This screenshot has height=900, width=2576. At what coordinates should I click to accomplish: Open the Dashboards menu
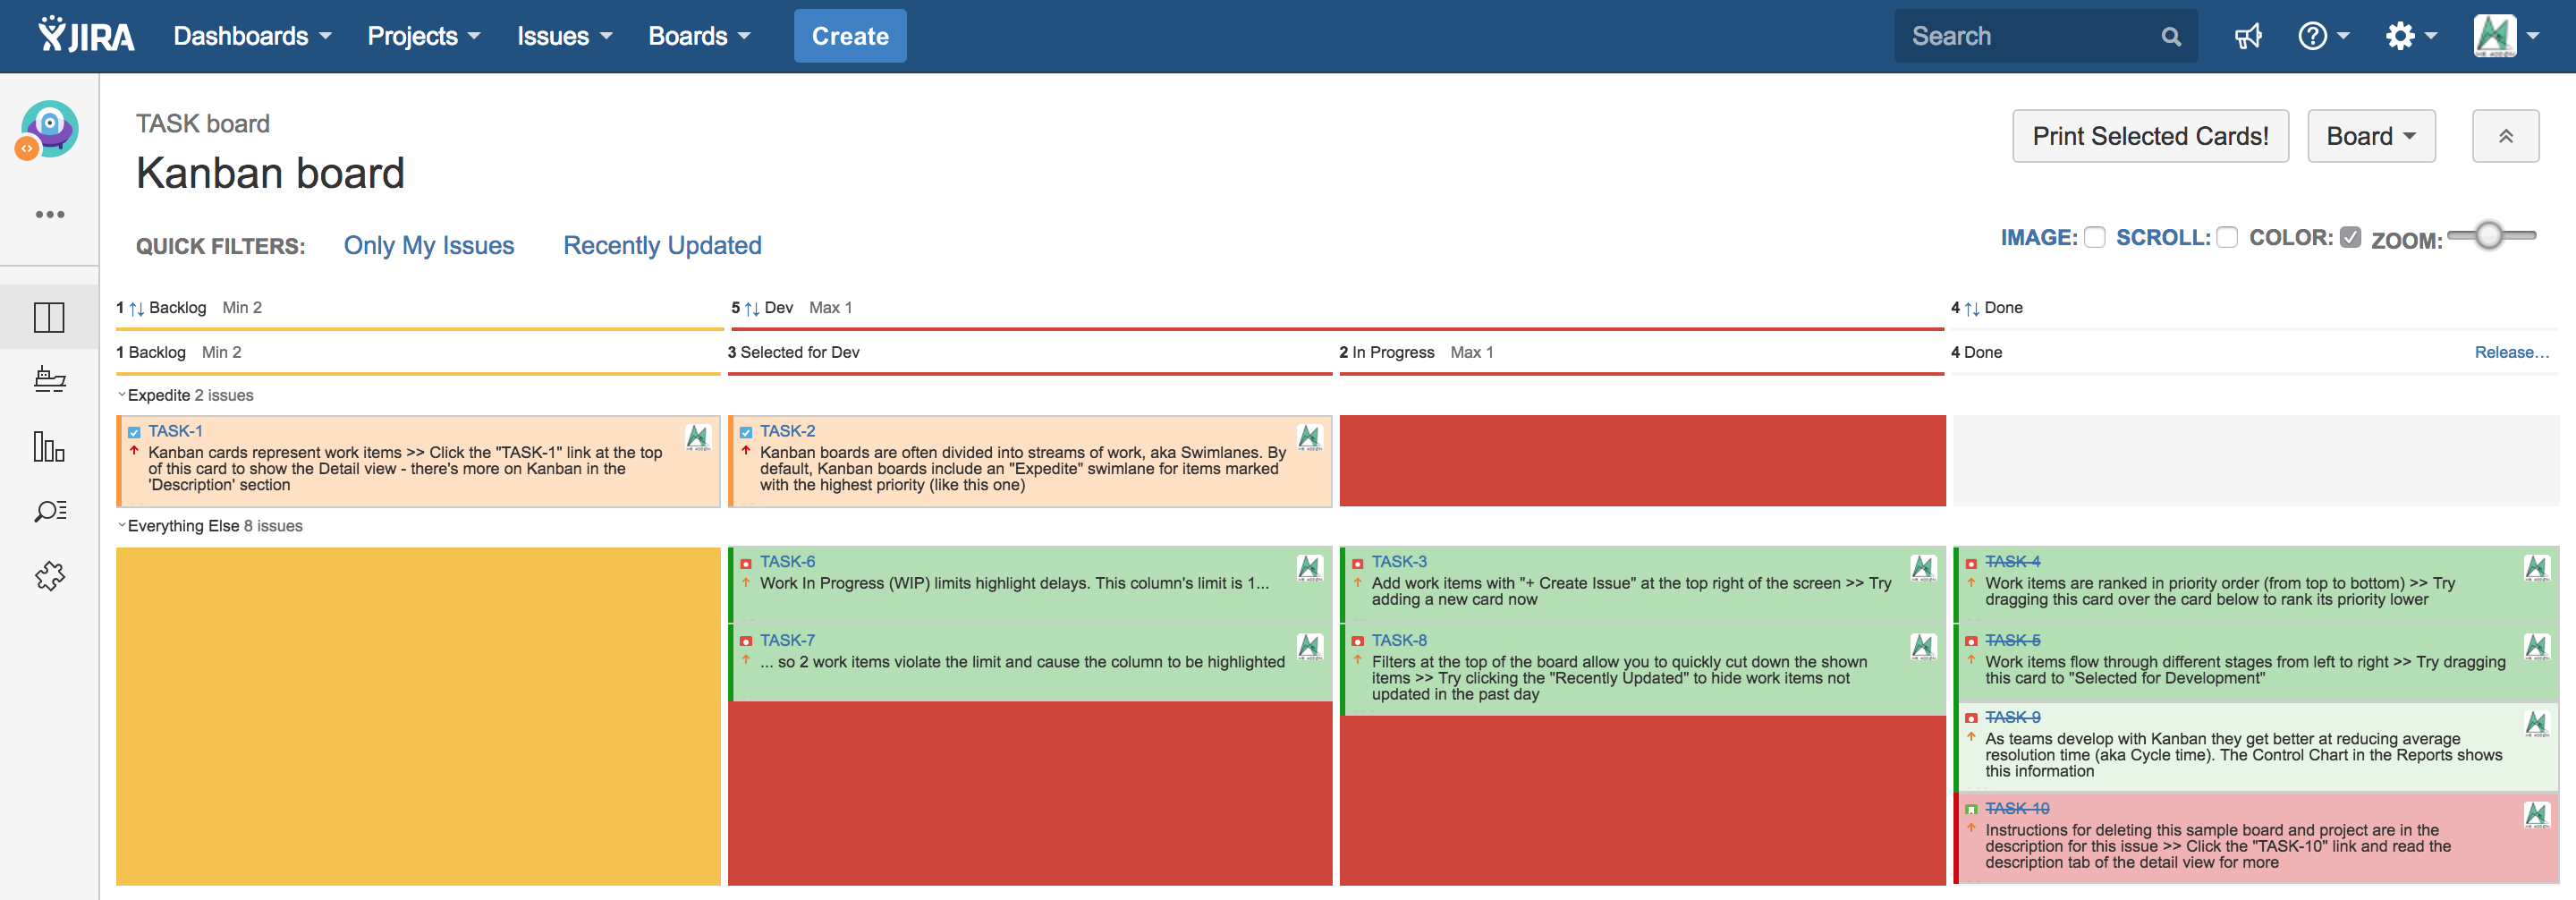pyautogui.click(x=252, y=36)
